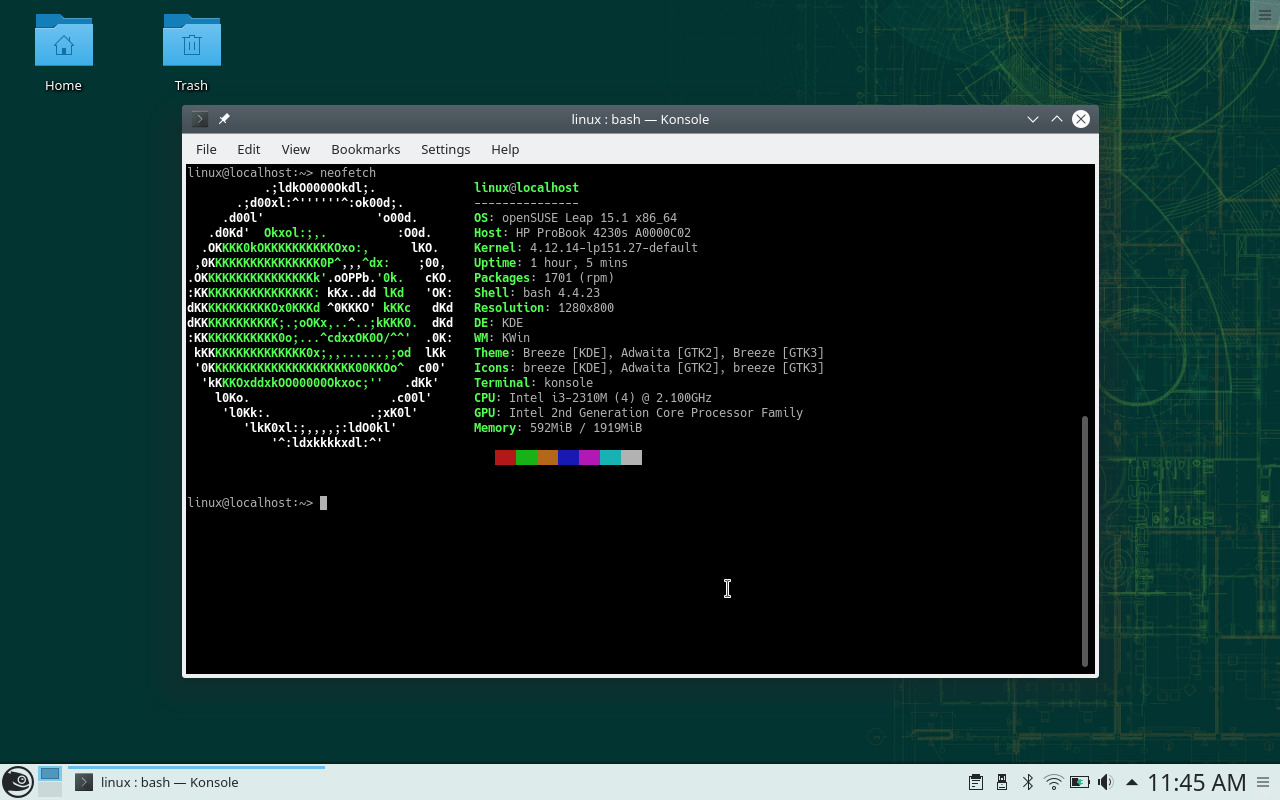Mute sound using the speaker icon

pyautogui.click(x=1106, y=781)
